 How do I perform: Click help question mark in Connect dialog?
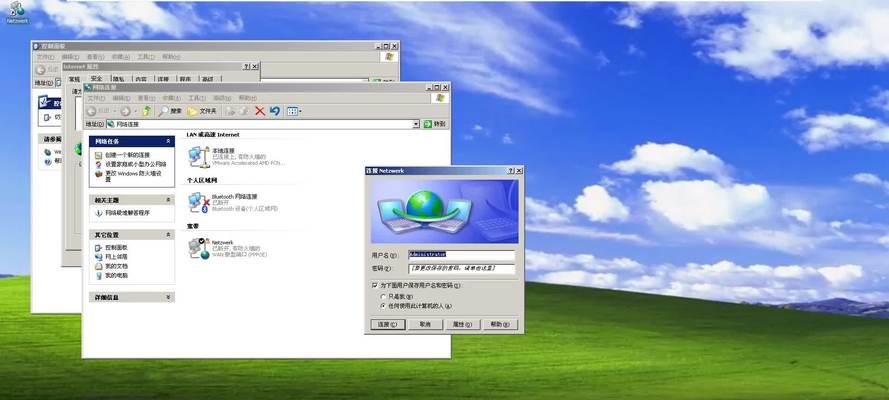pyautogui.click(x=510, y=171)
